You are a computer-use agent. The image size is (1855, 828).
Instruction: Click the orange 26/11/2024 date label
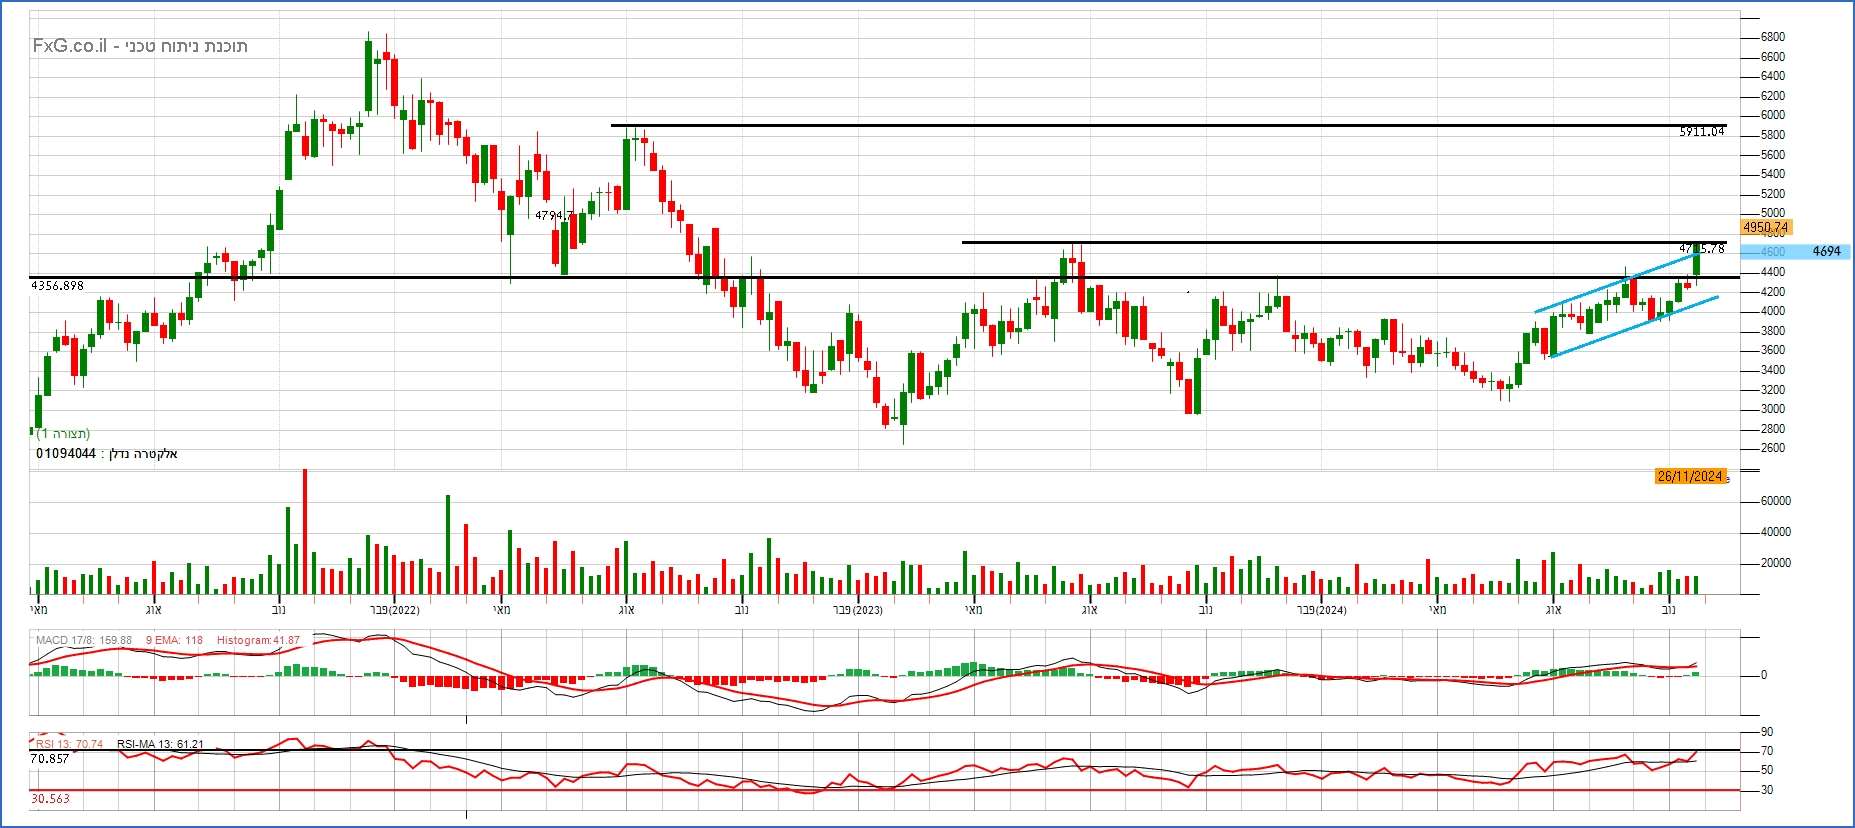click(x=1690, y=476)
